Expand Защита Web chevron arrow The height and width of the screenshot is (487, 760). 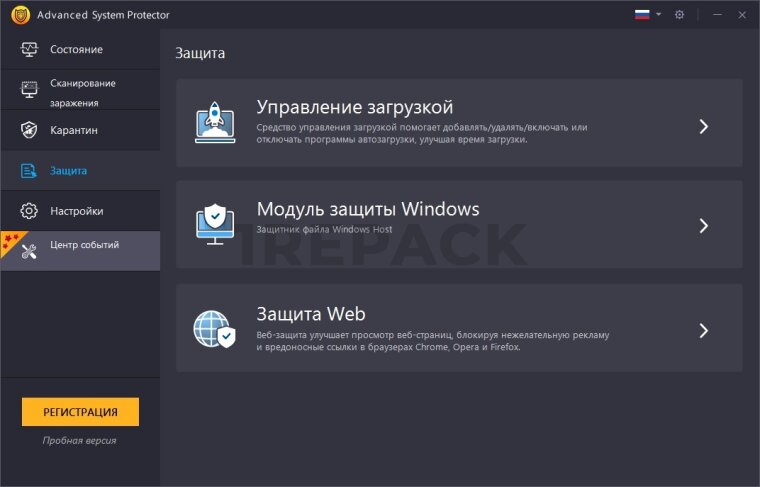pyautogui.click(x=704, y=330)
